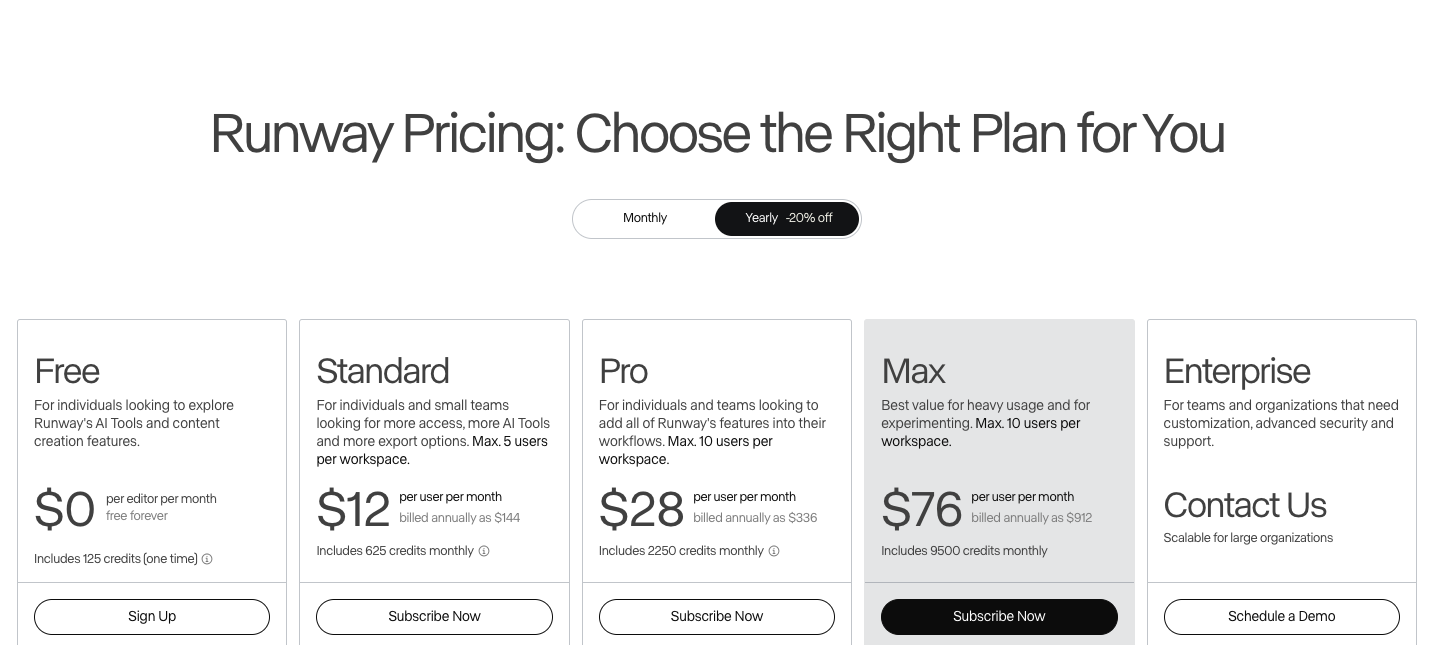
Task: Click the $76 Max price
Action: point(921,508)
